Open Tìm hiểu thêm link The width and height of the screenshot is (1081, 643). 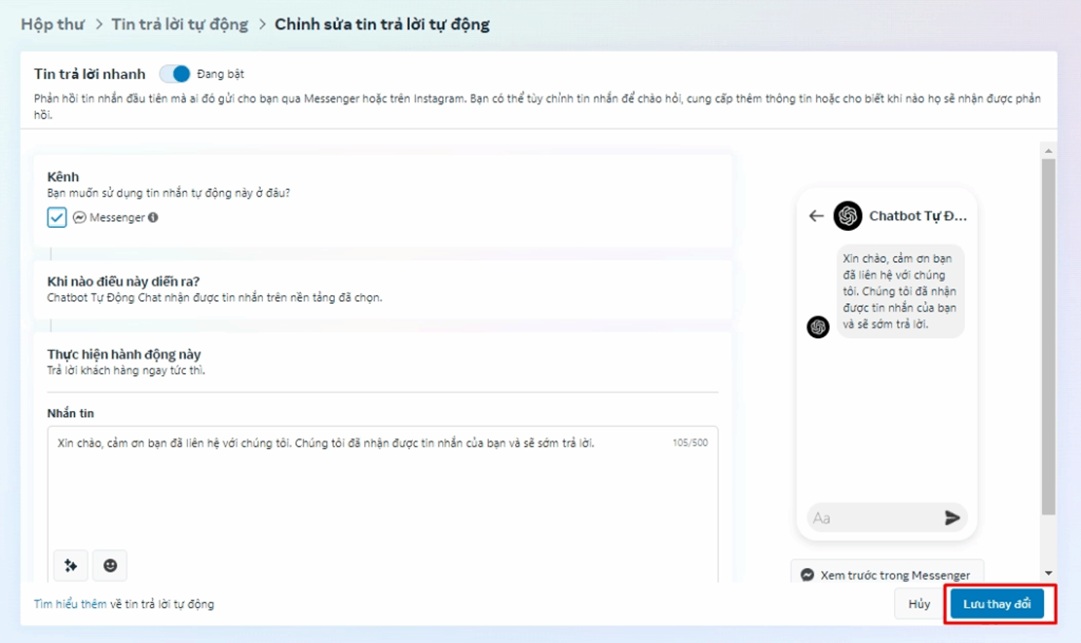click(70, 604)
